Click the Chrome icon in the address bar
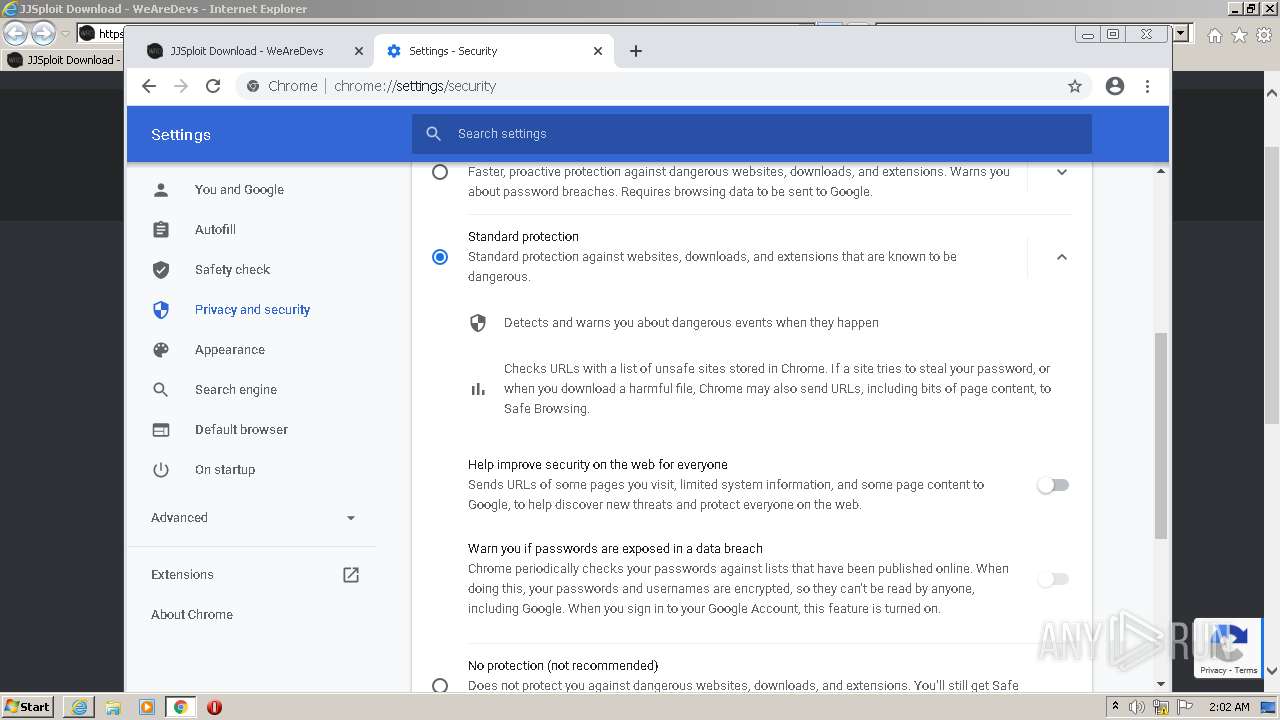This screenshot has height=720, width=1280. tap(253, 86)
